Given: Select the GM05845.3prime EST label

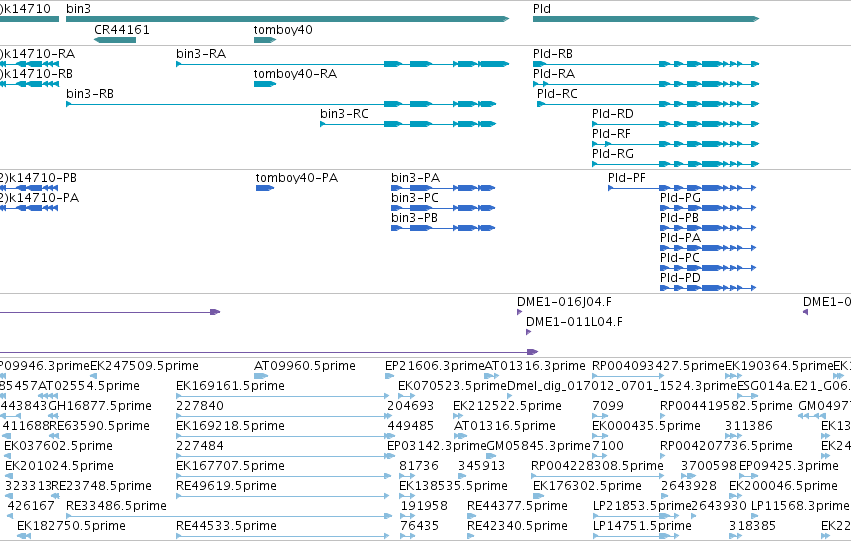Looking at the screenshot, I should point(538,447).
